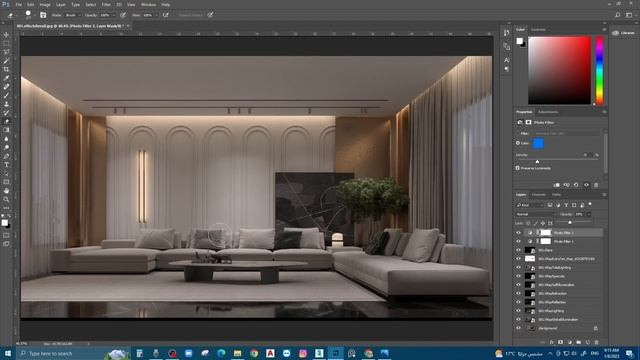The height and width of the screenshot is (360, 640).
Task: Select the Zoom tool
Action: point(7,199)
